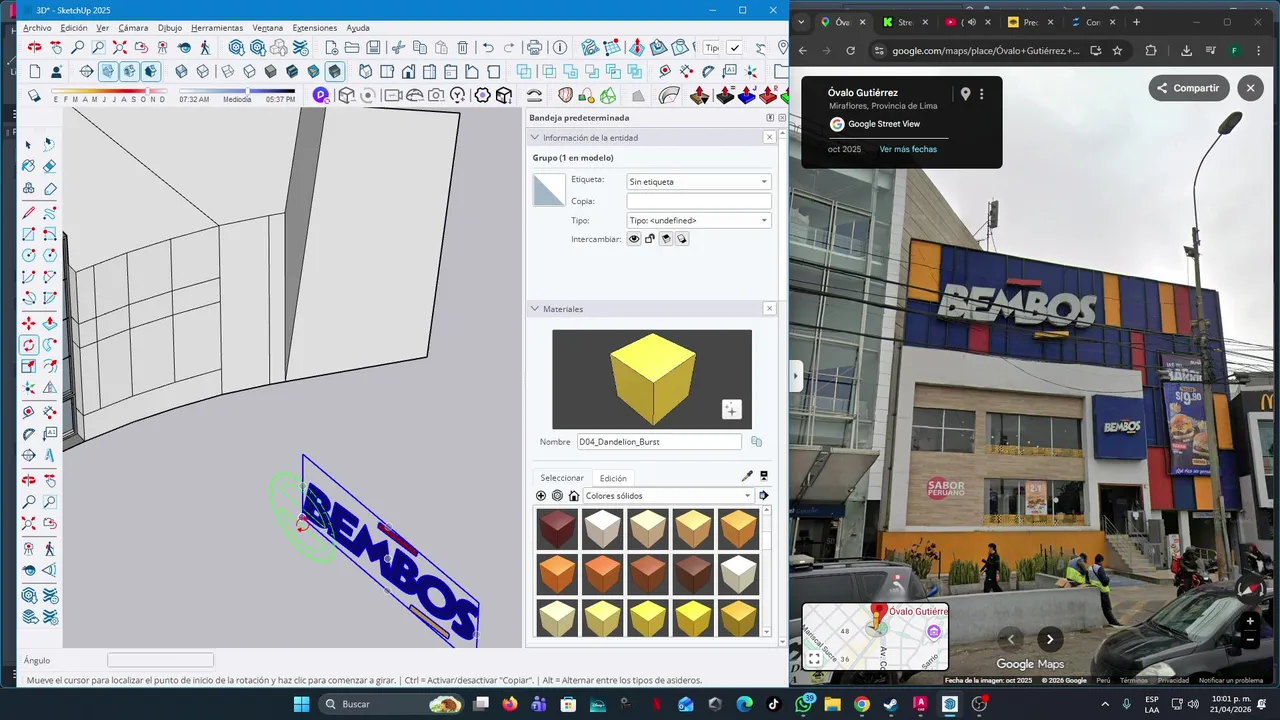Collapse the Materiales panel
The image size is (1280, 720).
535,309
